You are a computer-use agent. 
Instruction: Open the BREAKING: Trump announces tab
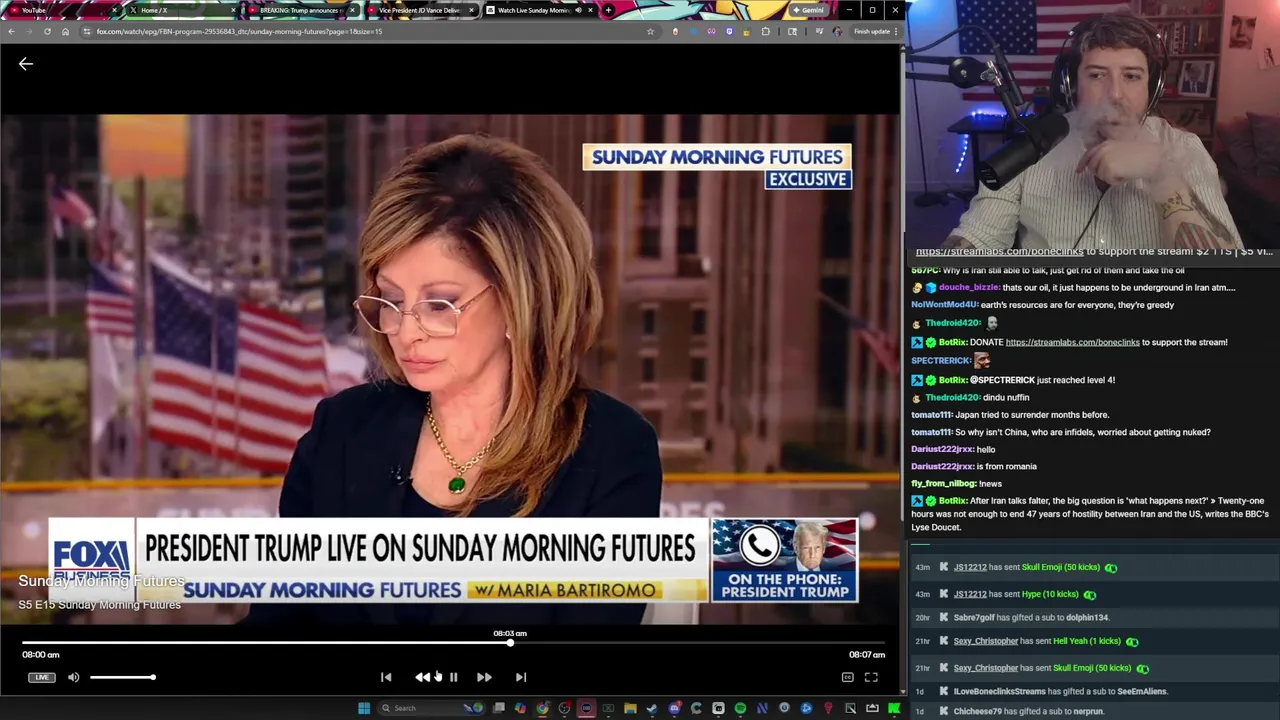pyautogui.click(x=299, y=10)
